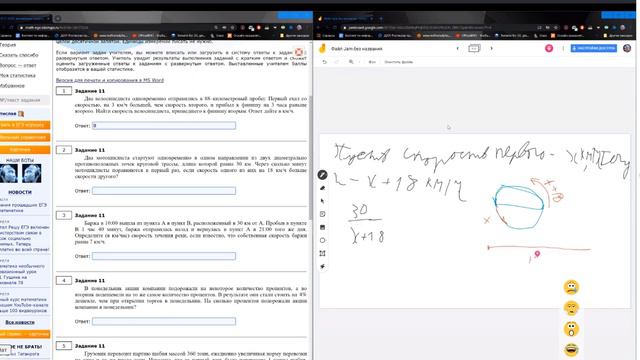Choose the Select arrow tool
640x360 pixels.
point(322,201)
